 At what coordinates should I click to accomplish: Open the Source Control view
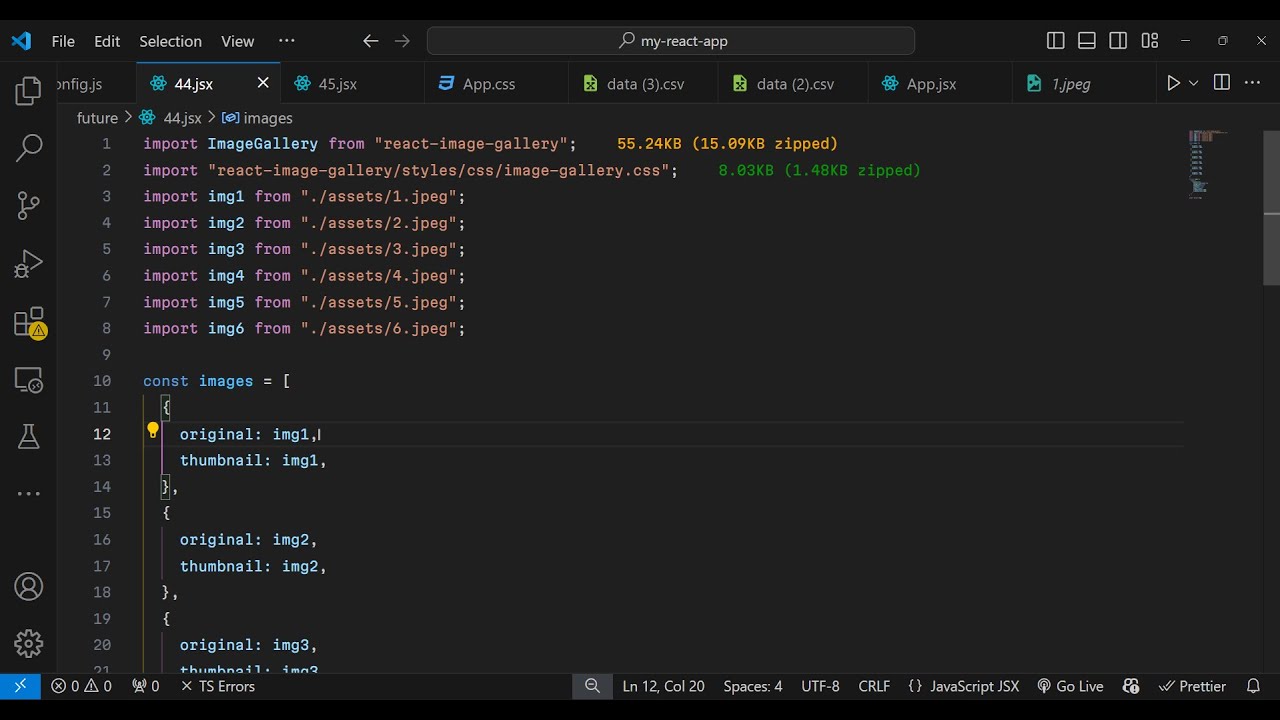click(29, 206)
